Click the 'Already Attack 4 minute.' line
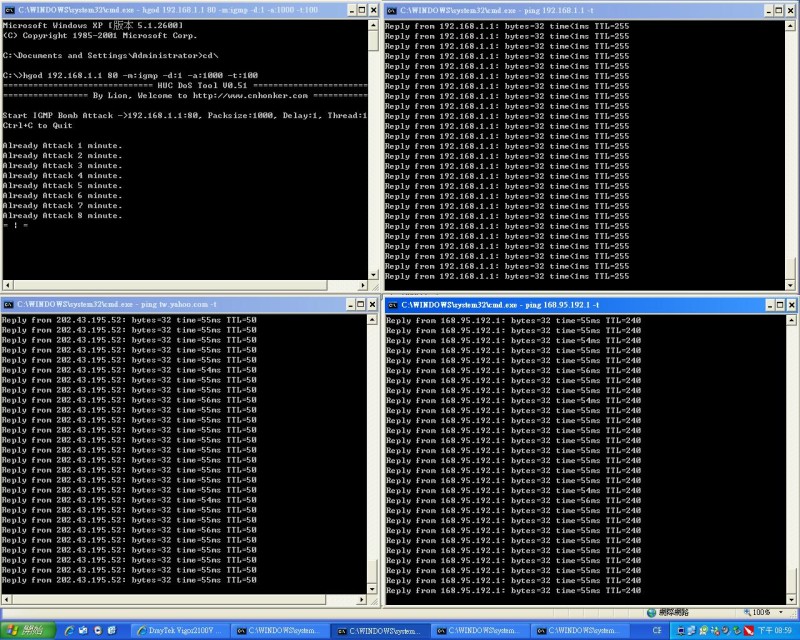Viewport: 800px width, 640px height. 62,176
